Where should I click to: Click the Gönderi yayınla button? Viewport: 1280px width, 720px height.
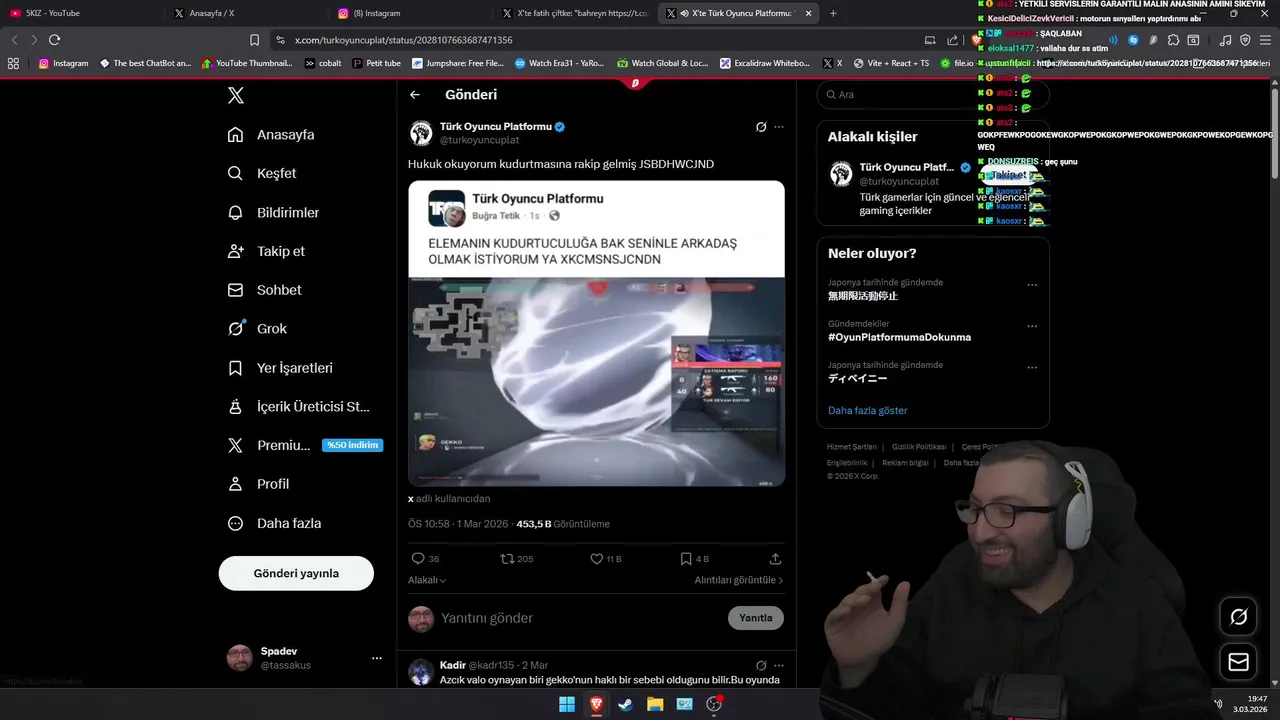296,573
